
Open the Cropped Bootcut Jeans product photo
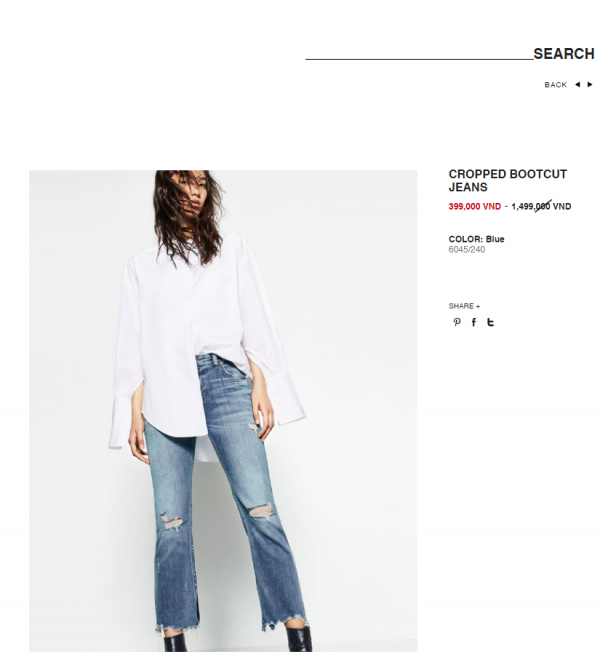[x=223, y=411]
